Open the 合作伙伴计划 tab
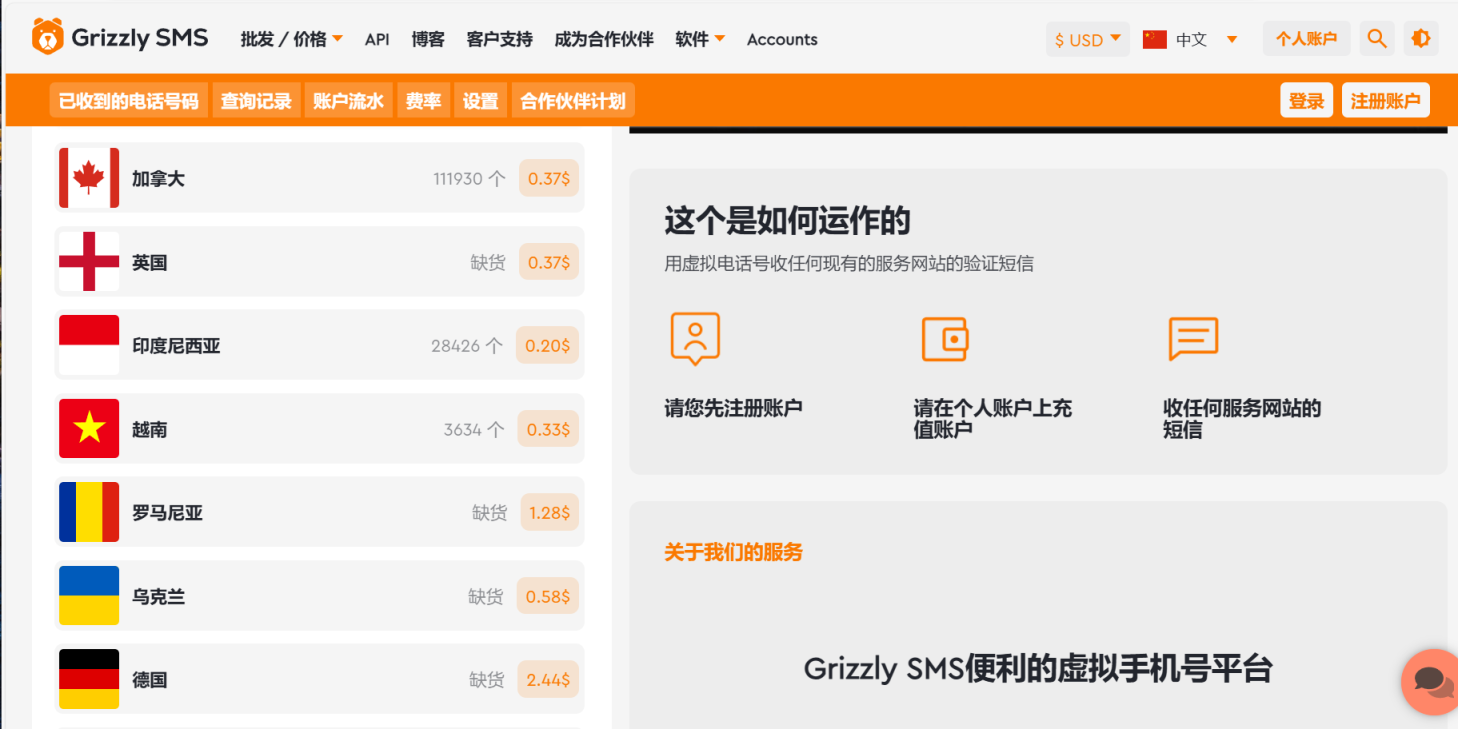This screenshot has width=1458, height=729. click(573, 101)
